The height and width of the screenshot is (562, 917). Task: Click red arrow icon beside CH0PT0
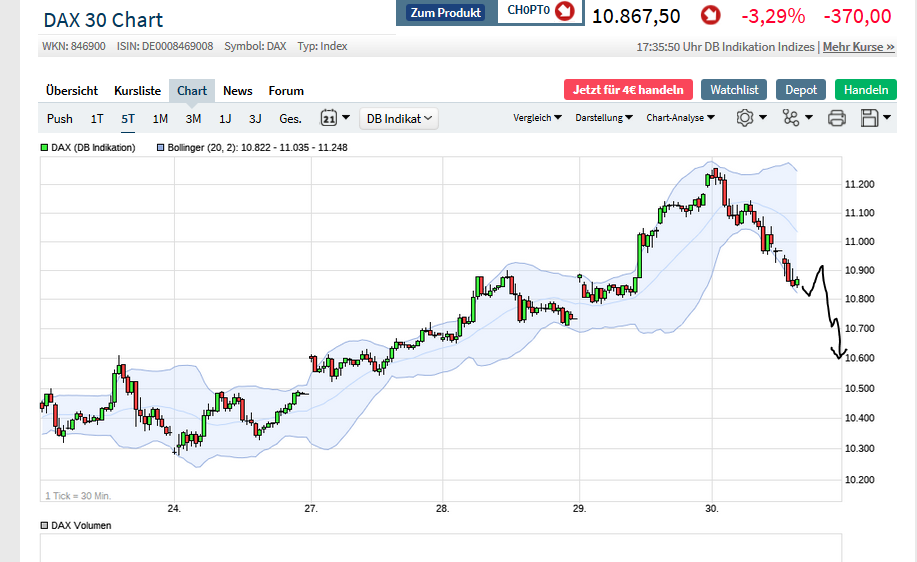click(565, 12)
